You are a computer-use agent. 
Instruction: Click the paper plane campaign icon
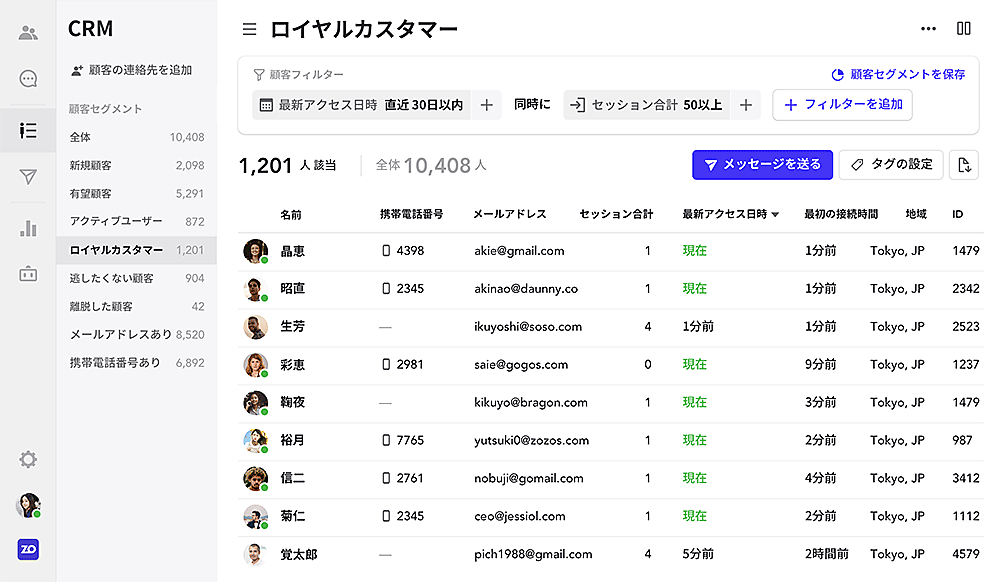pos(28,177)
